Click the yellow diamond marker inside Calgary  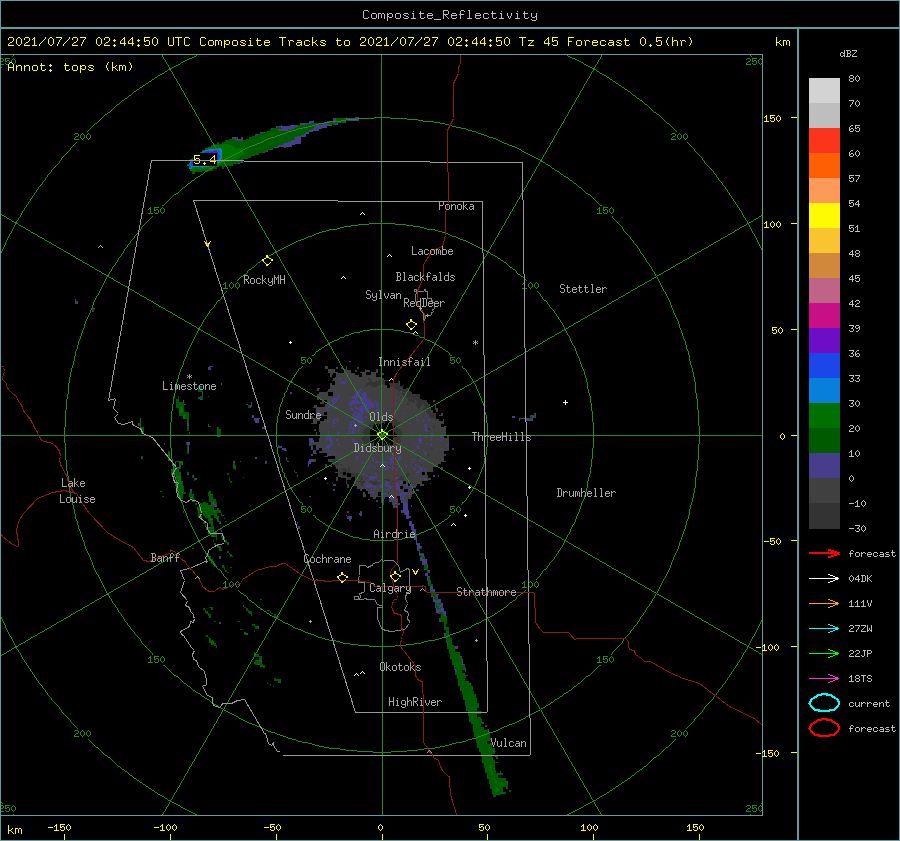(x=395, y=576)
